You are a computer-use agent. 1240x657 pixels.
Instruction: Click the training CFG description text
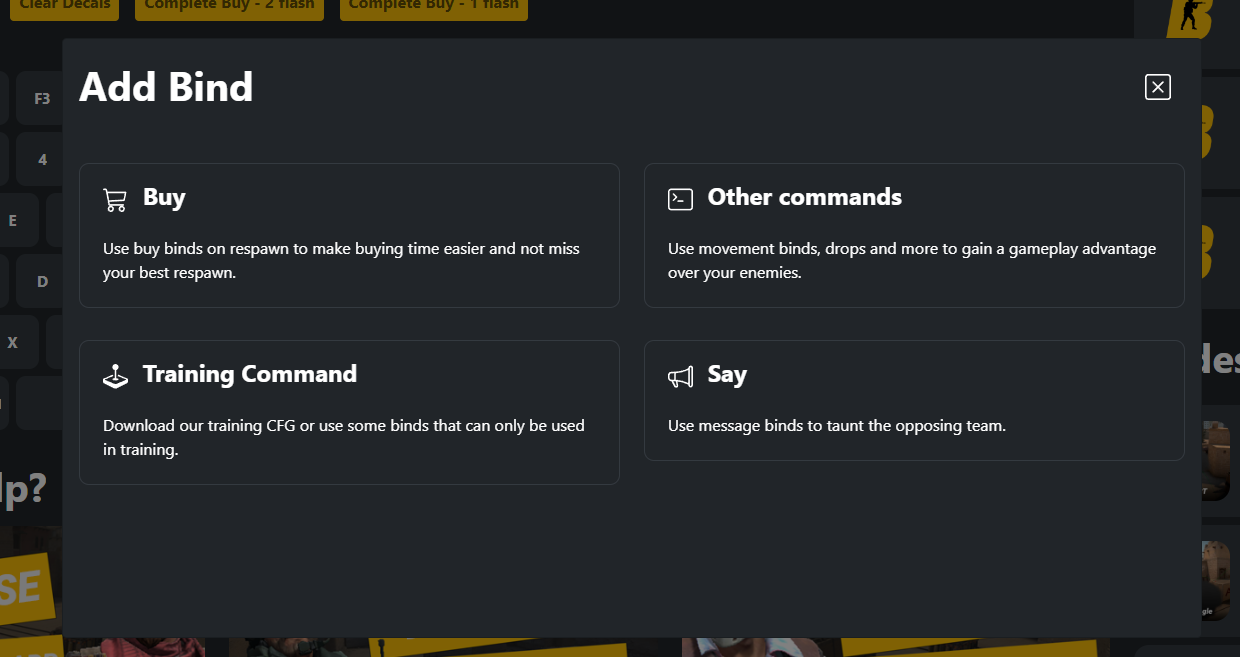(x=344, y=437)
